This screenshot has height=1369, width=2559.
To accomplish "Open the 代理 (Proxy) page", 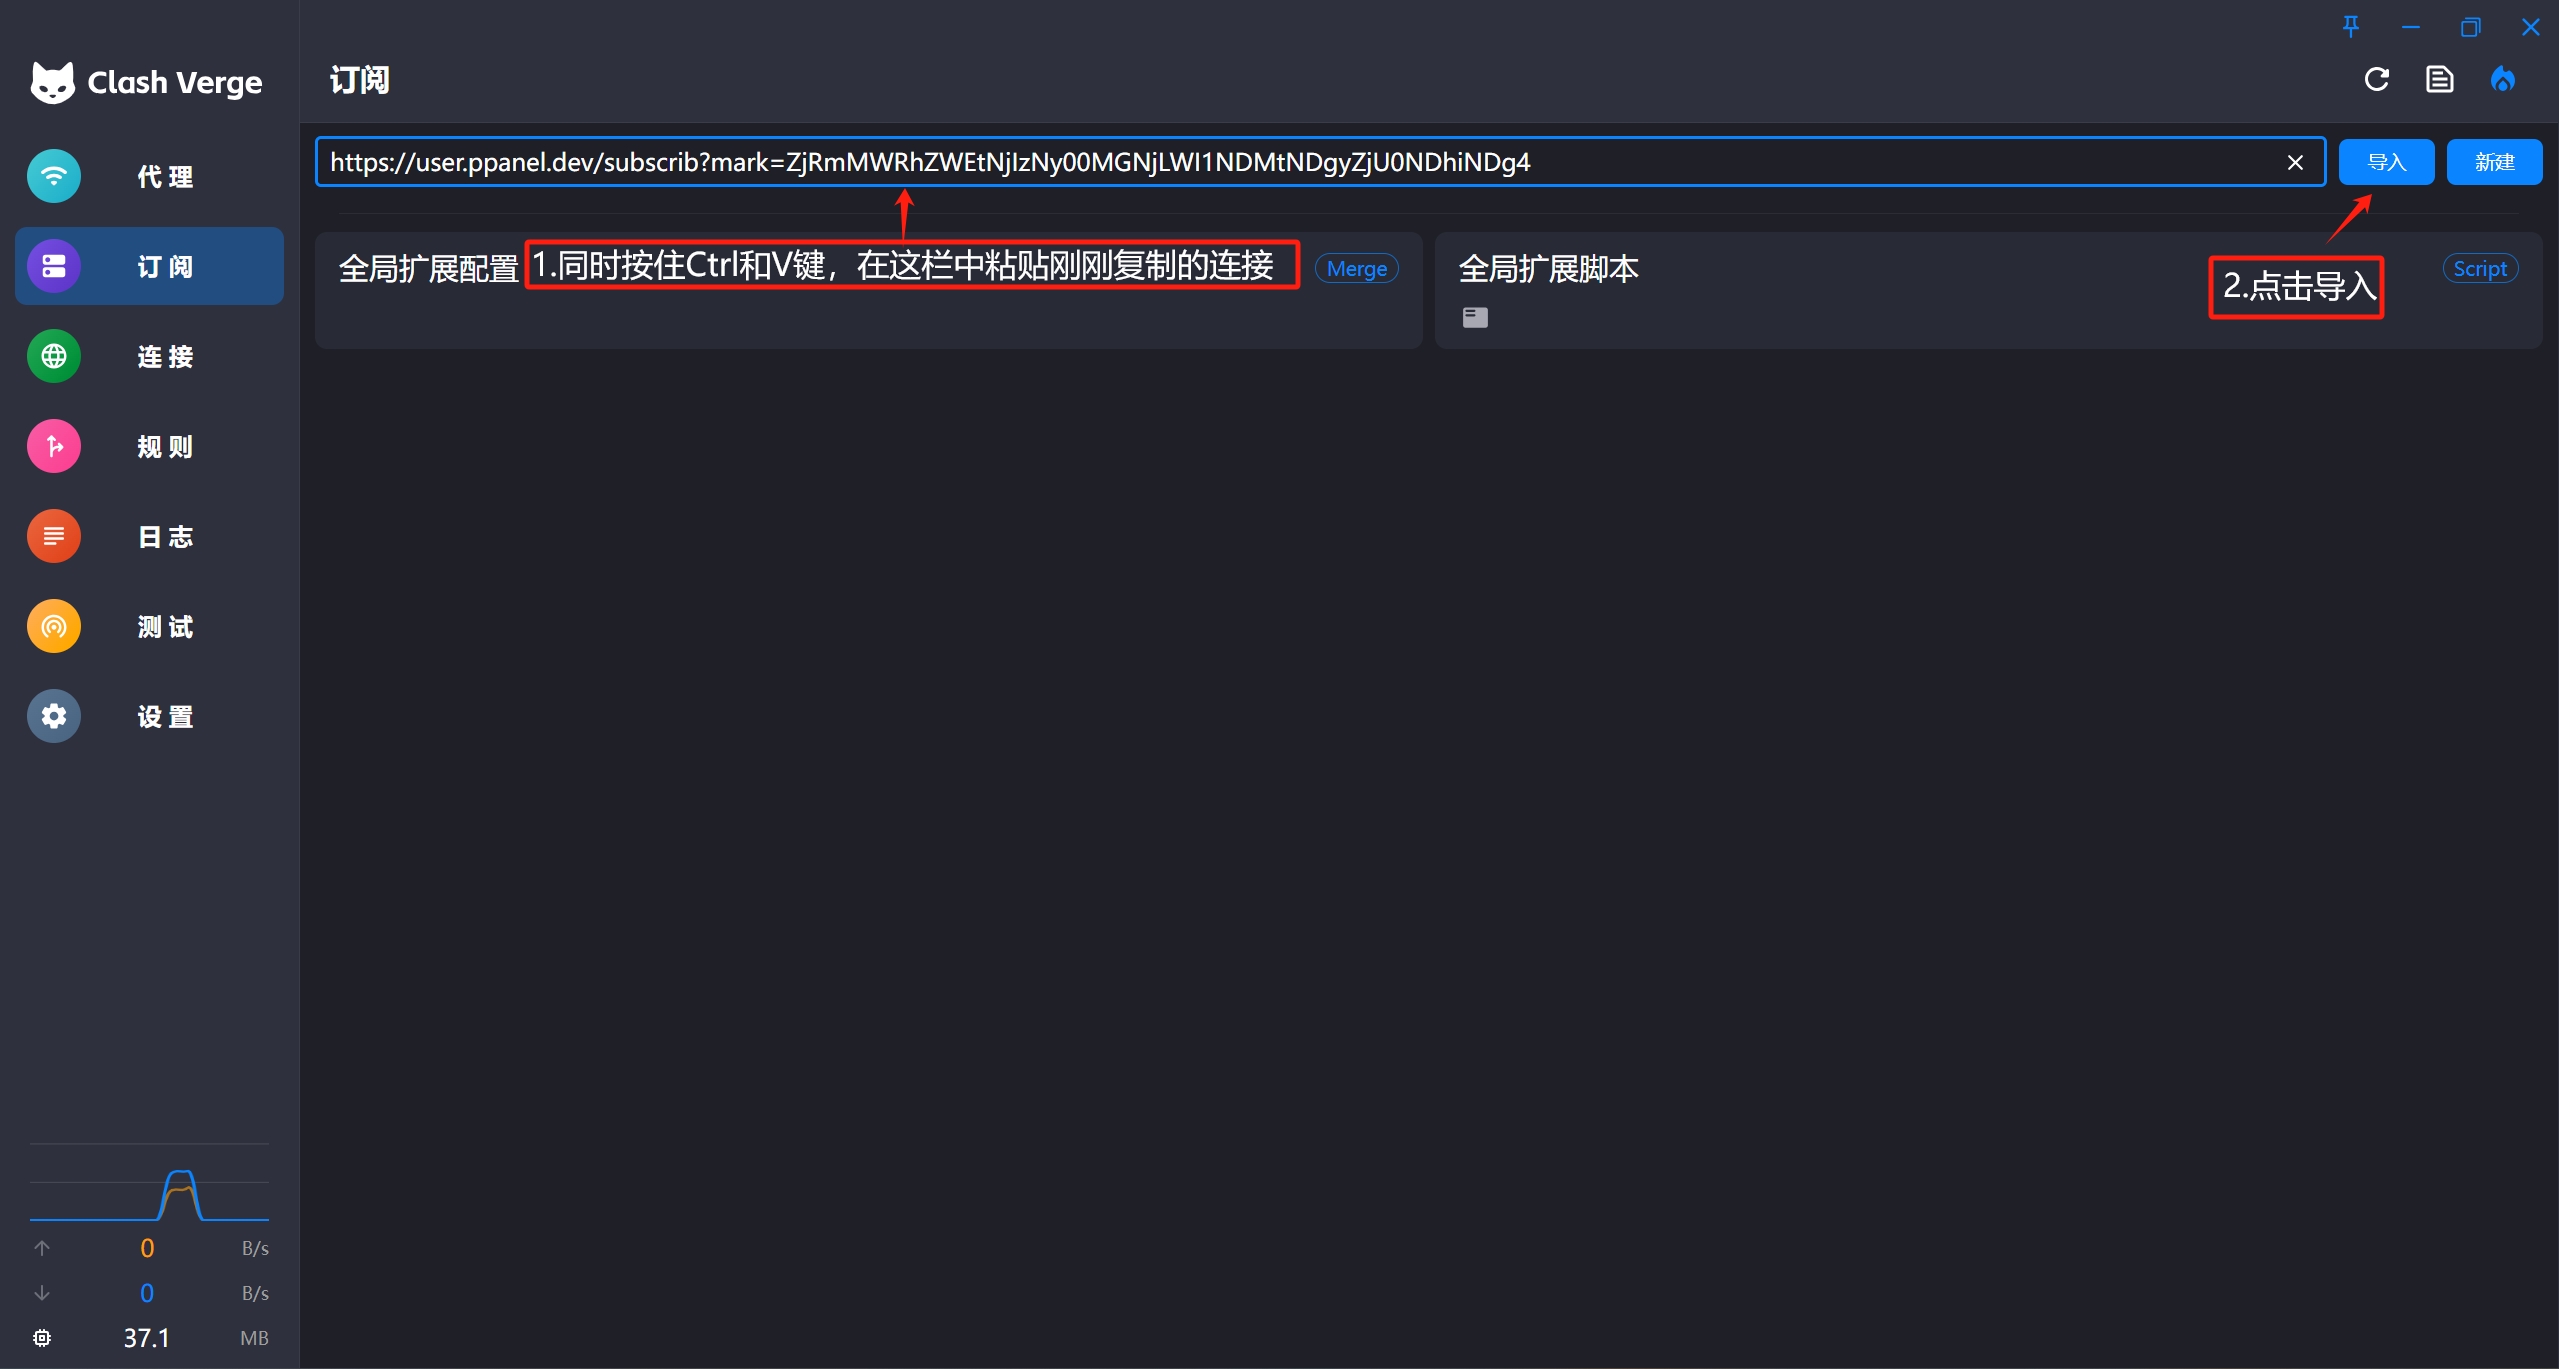I will pyautogui.click(x=148, y=176).
